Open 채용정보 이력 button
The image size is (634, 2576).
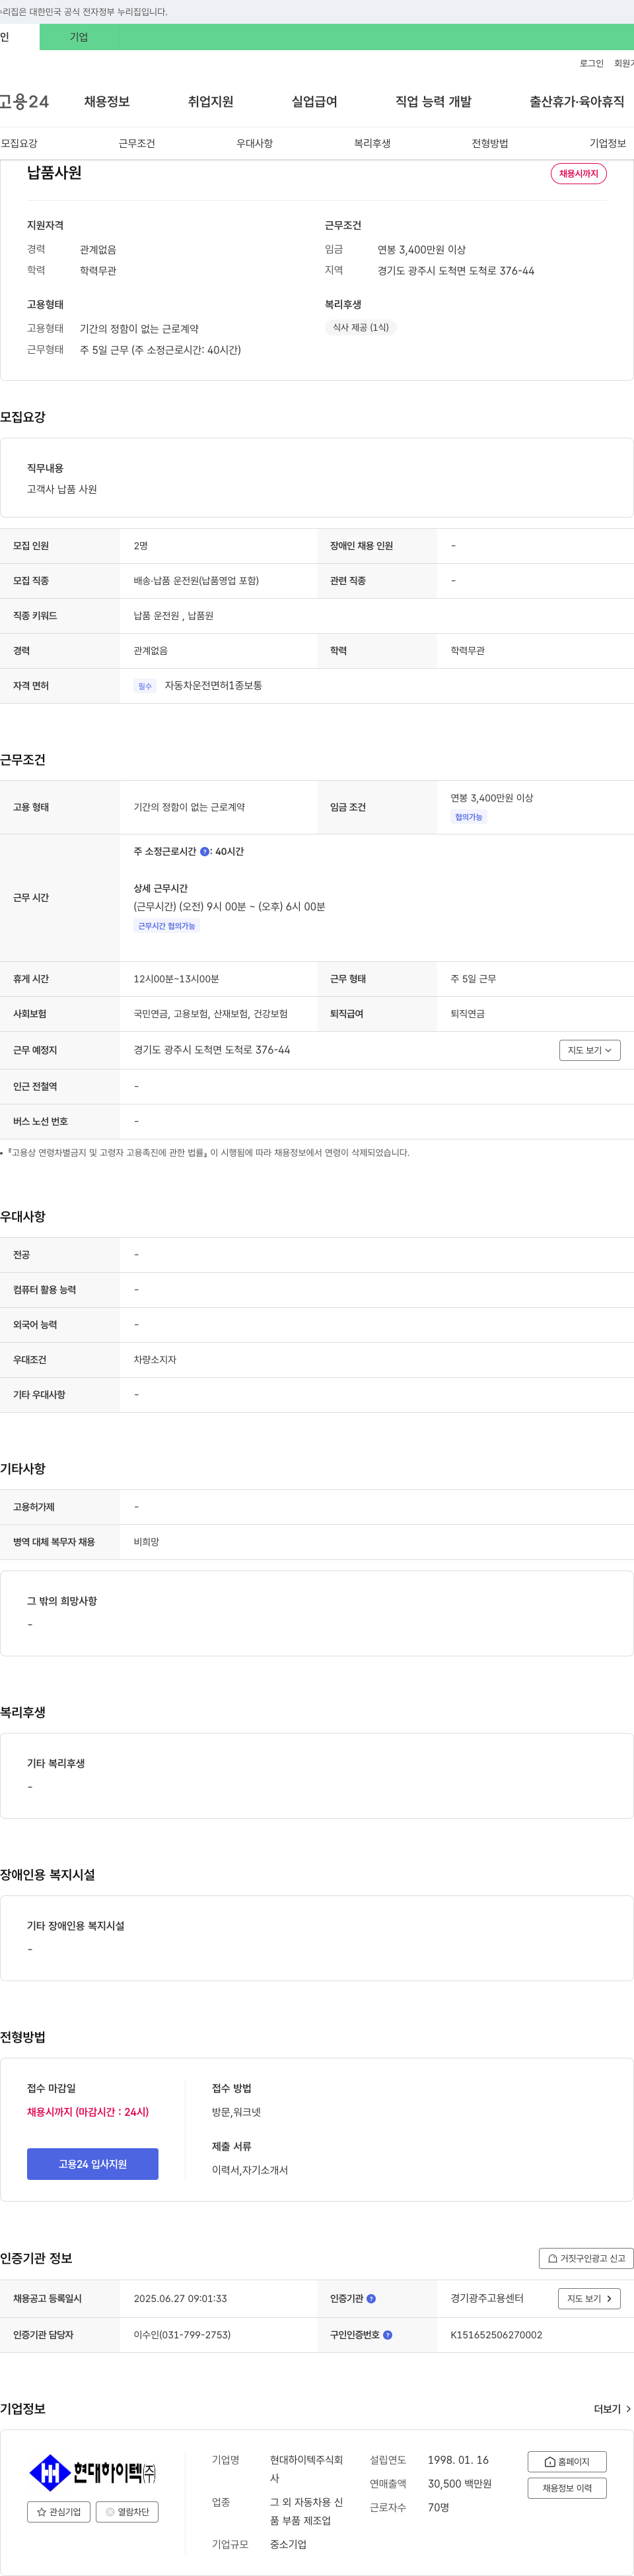pyautogui.click(x=567, y=2488)
